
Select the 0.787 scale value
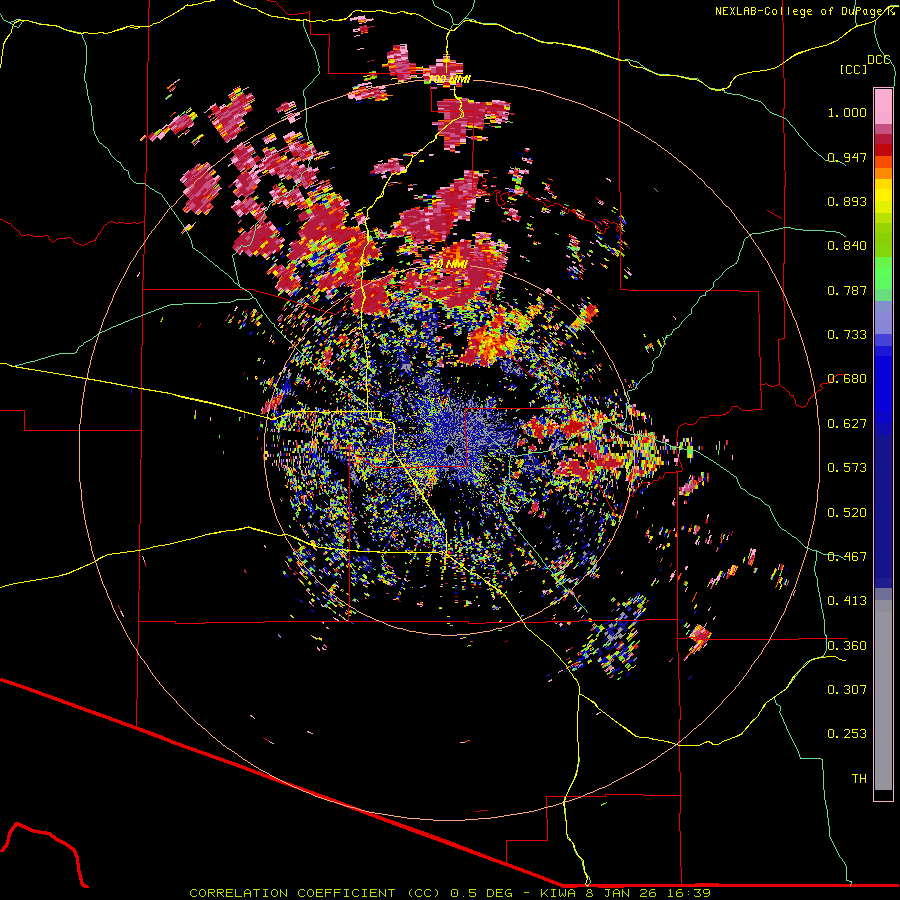pyautogui.click(x=847, y=290)
